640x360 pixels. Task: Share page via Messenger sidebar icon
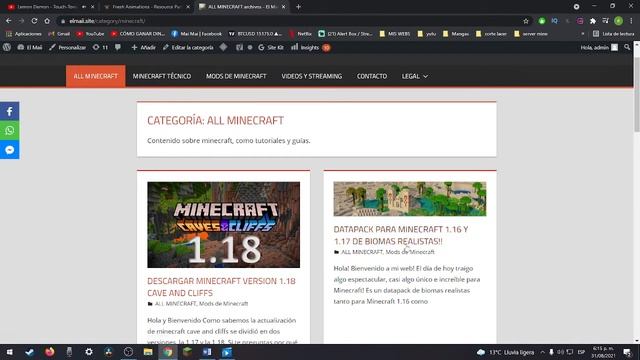point(9,149)
